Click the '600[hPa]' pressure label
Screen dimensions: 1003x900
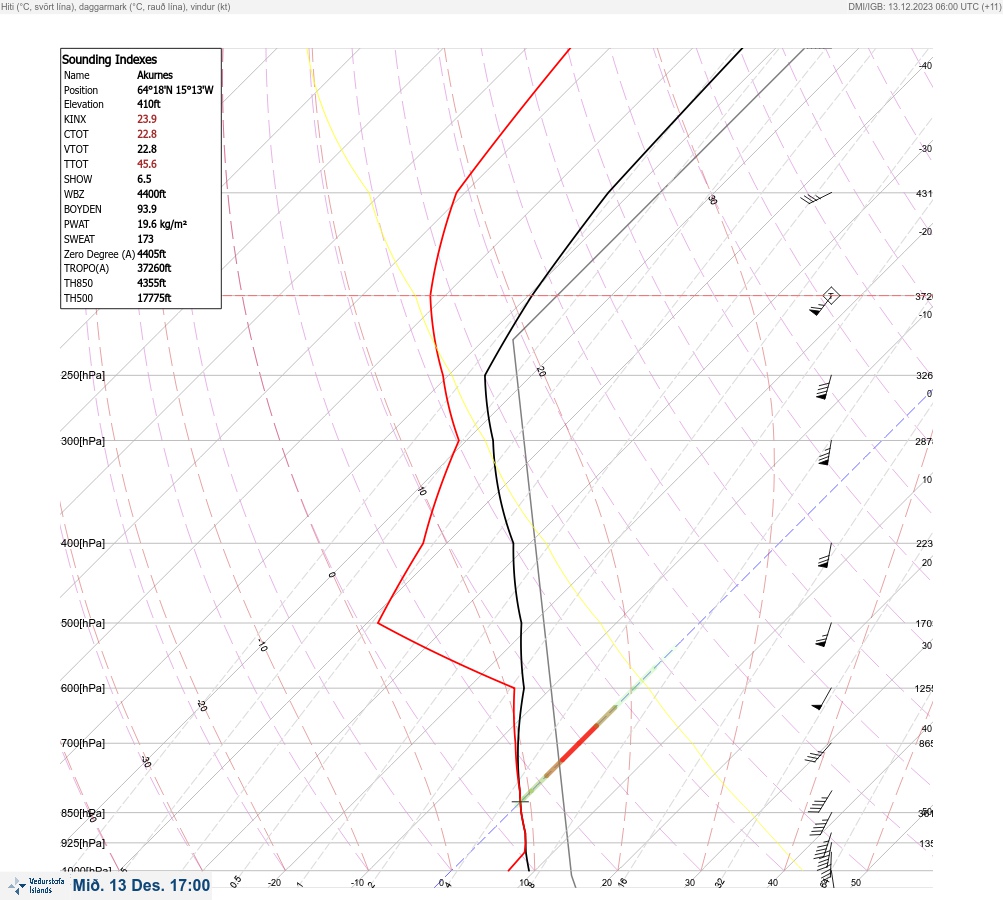(83, 688)
